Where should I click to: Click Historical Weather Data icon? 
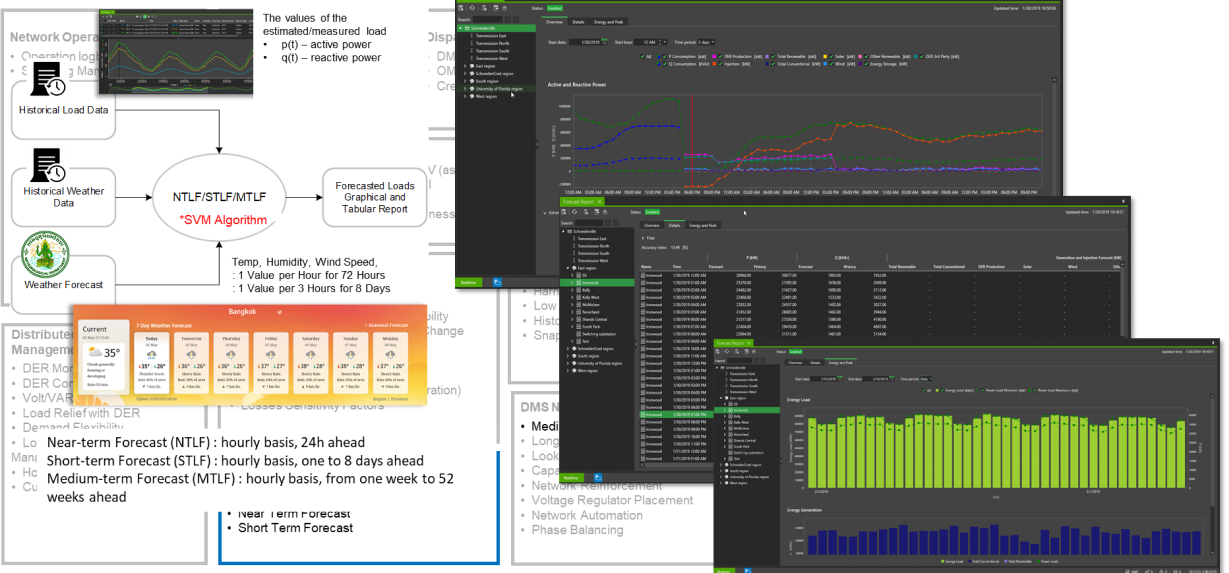(50, 165)
